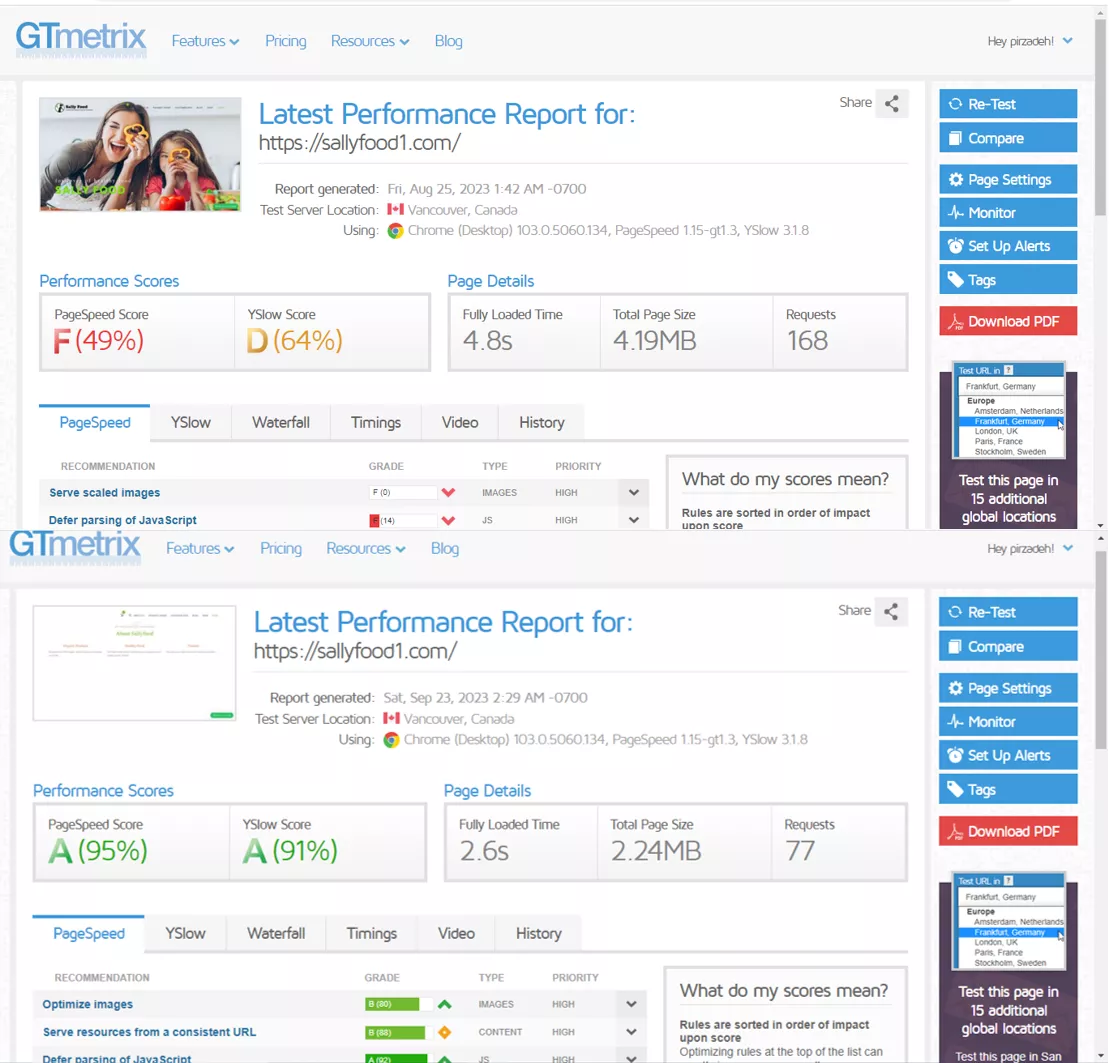Image resolution: width=1109 pixels, height=1063 pixels.
Task: Open the Resources dropdown in the upper navbar
Action: point(370,41)
